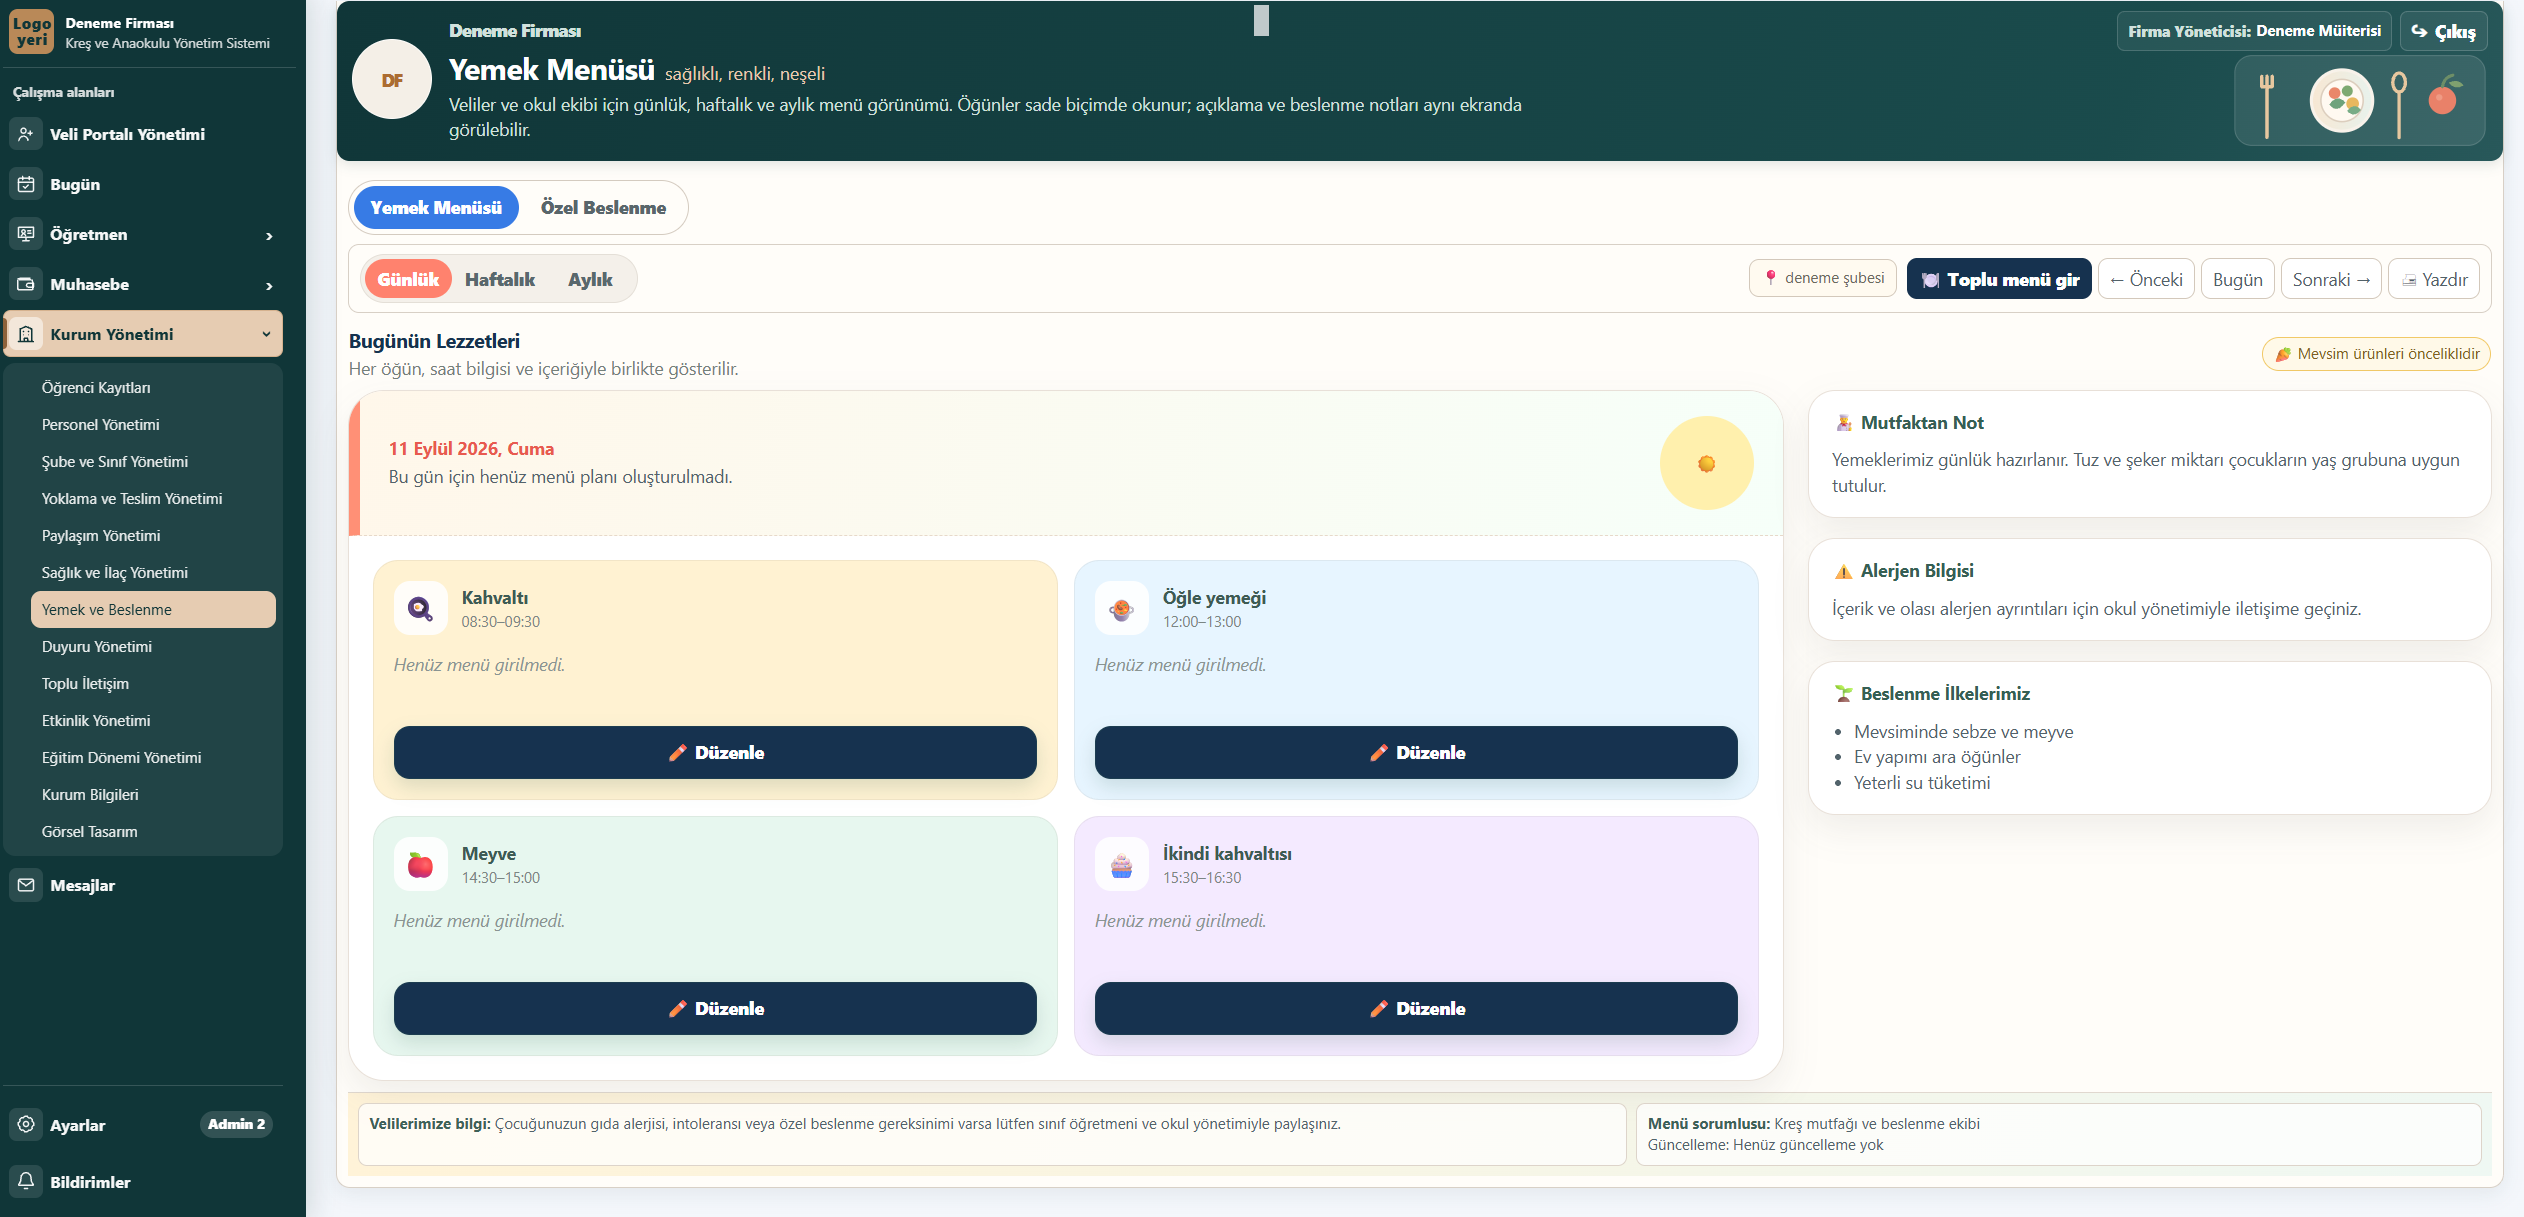Click Firma Yöneticisi: Deneme Müşterisi label
Screen dimensions: 2524x1217
pos(2254,31)
